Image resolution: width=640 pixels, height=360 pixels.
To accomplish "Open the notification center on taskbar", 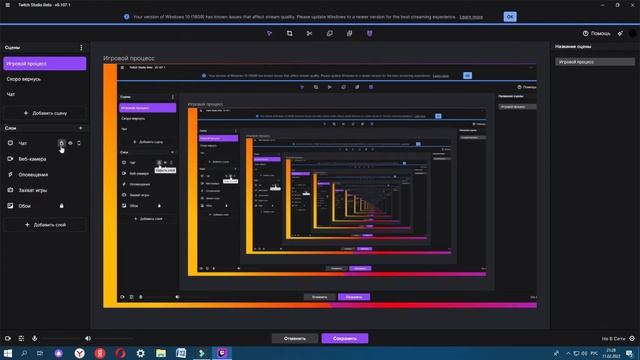I will pos(629,353).
